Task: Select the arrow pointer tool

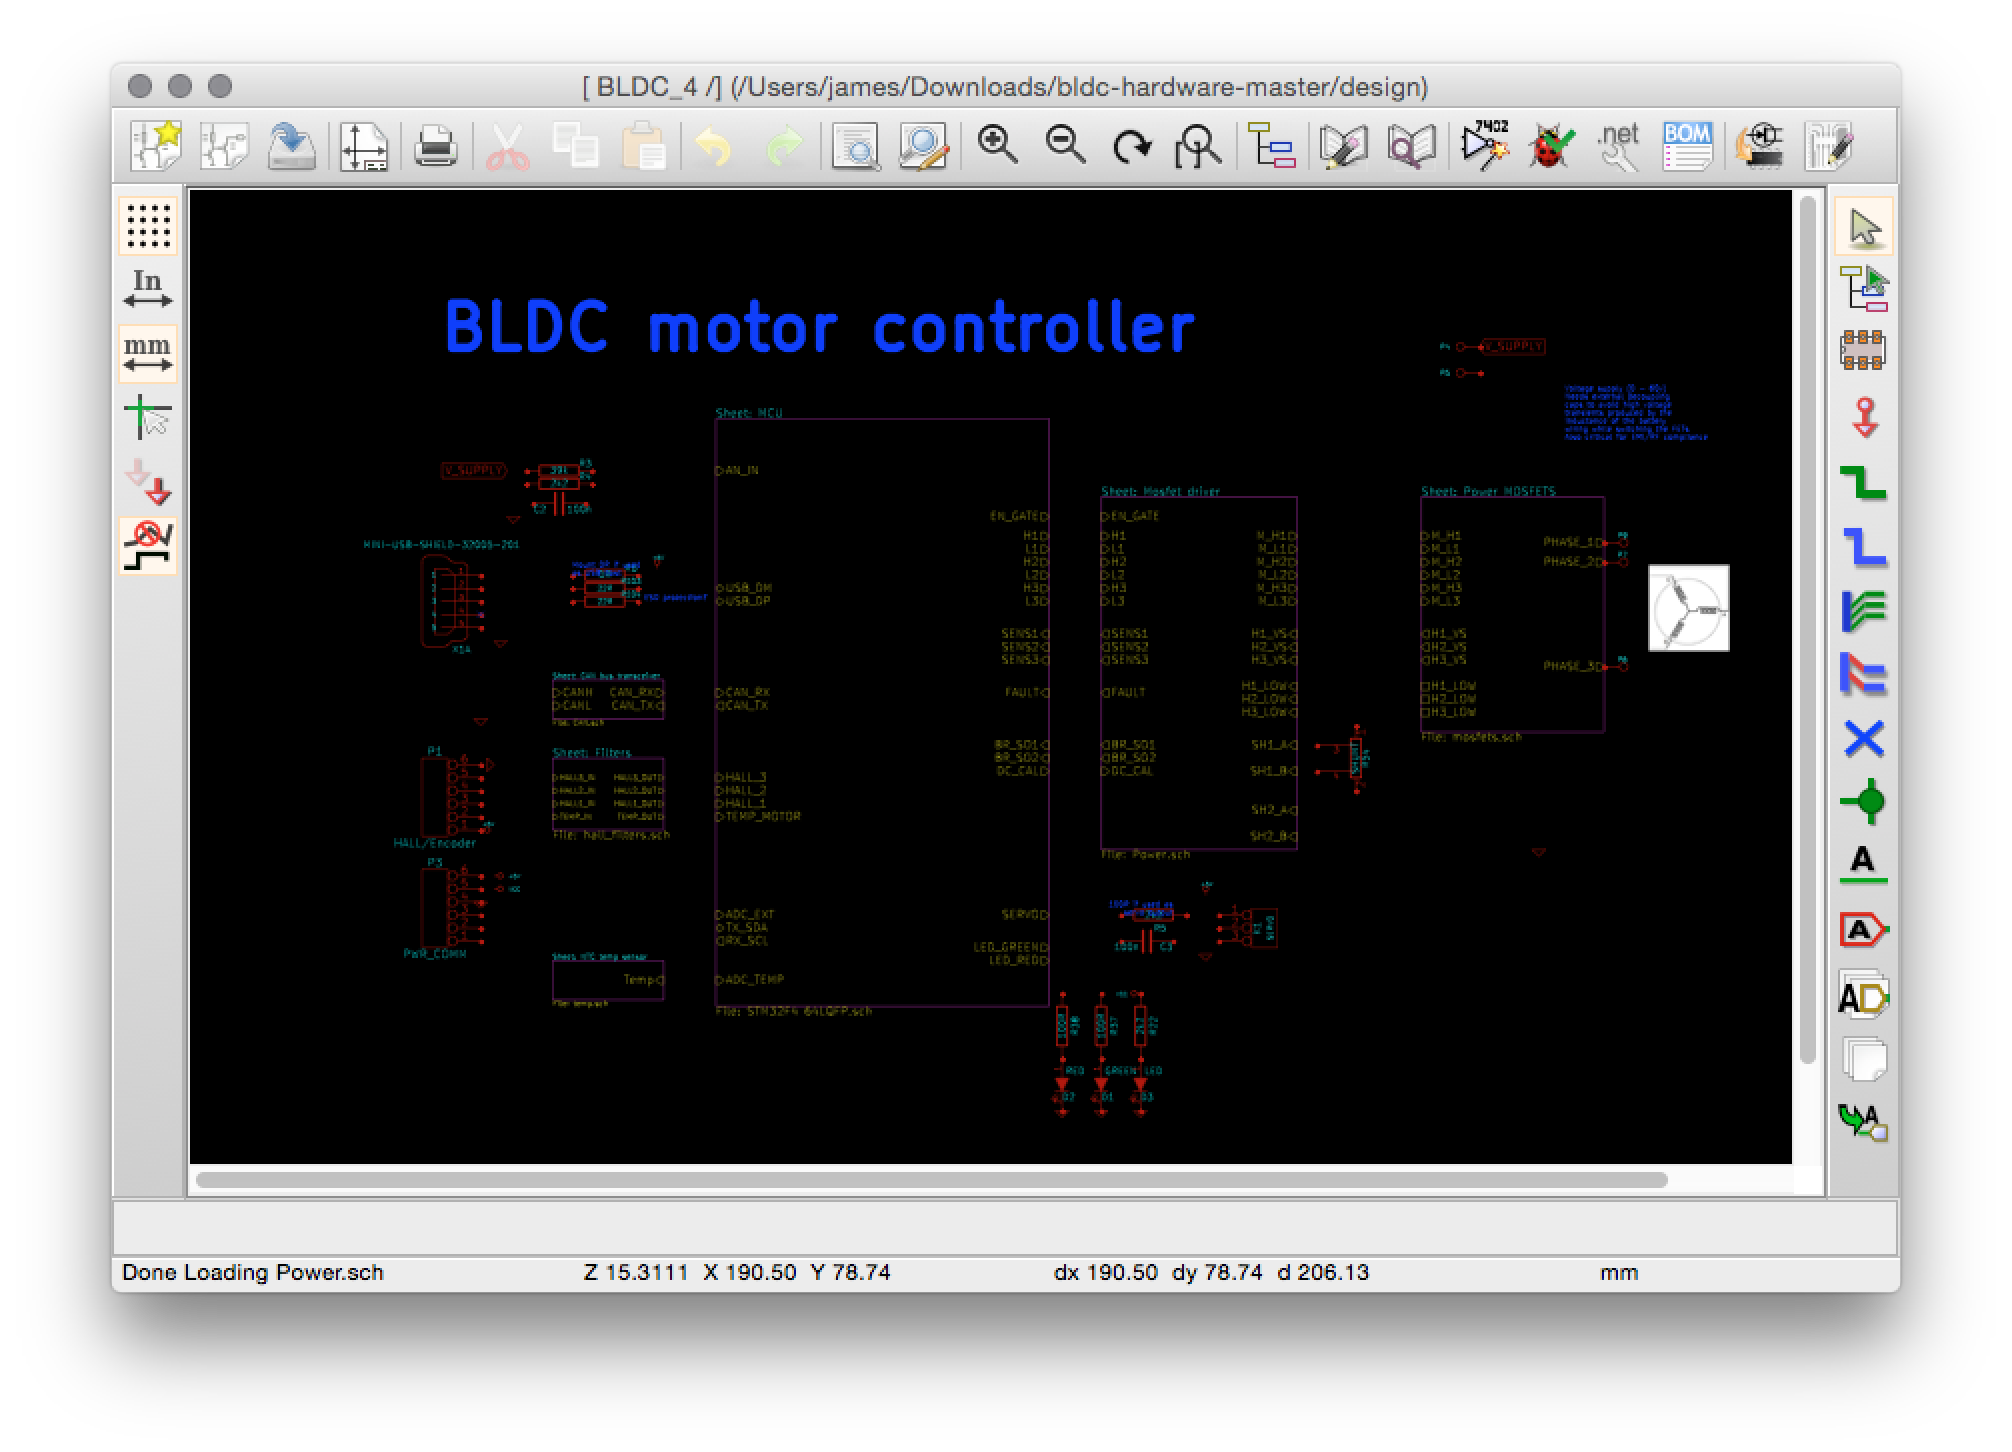Action: [1864, 226]
